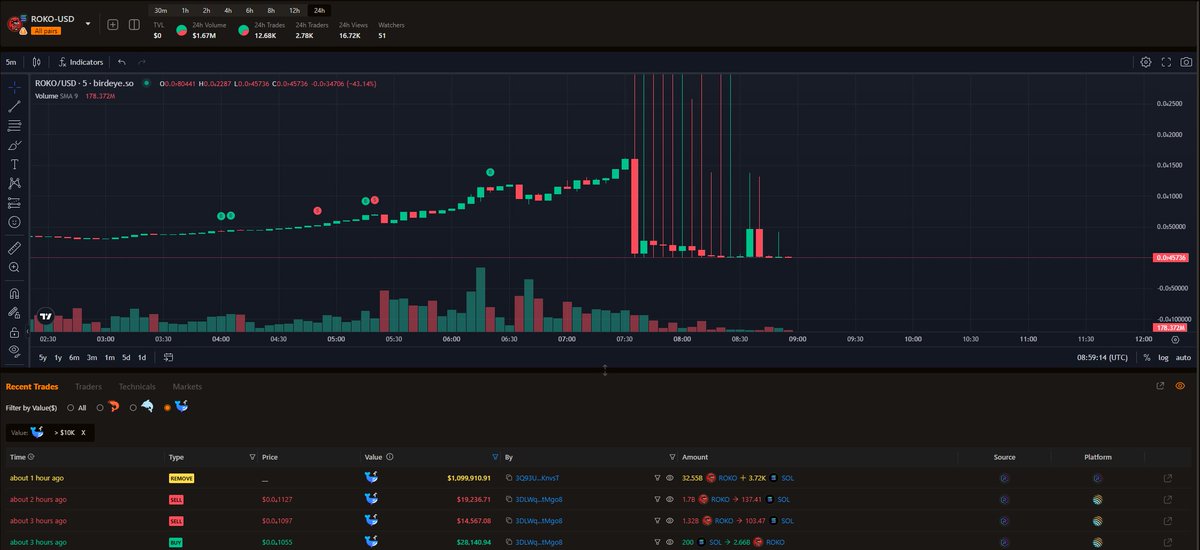Filter by trader in the $1,099,910.91 row
The width and height of the screenshot is (1200, 550).
[657, 478]
